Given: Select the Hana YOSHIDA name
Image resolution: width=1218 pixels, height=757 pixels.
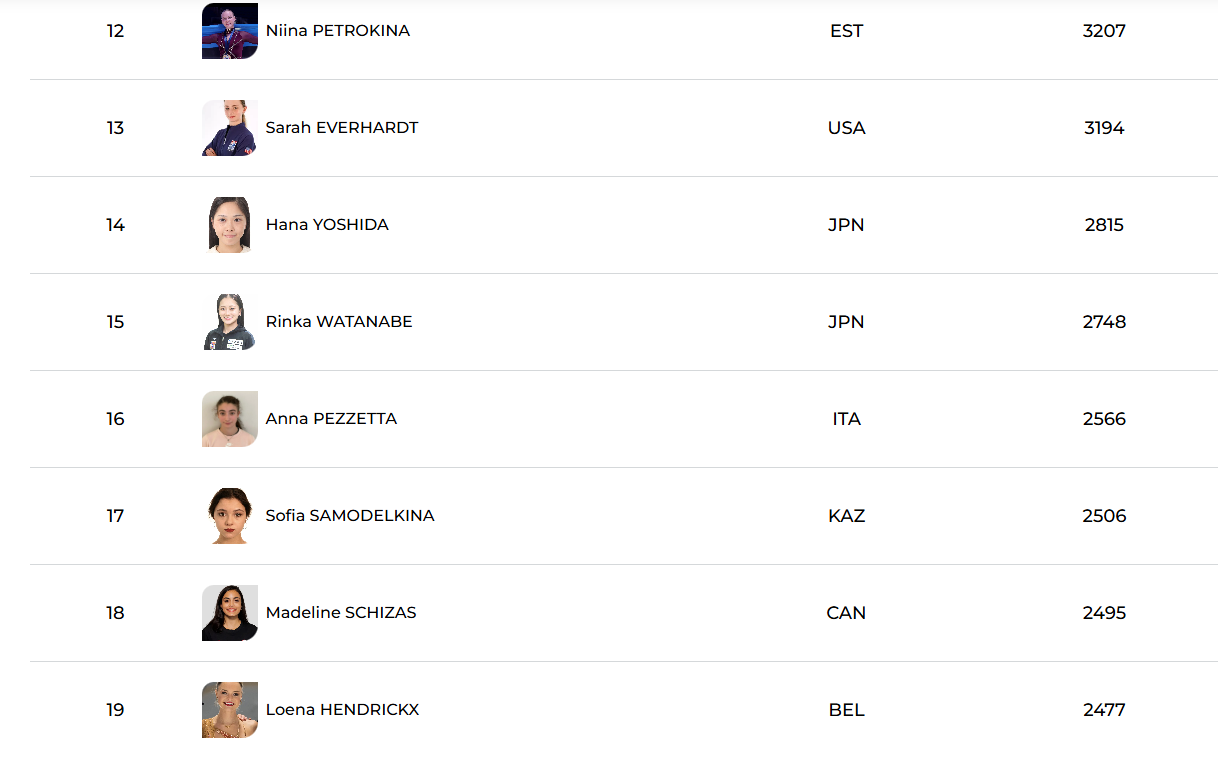Looking at the screenshot, I should pyautogui.click(x=327, y=225).
